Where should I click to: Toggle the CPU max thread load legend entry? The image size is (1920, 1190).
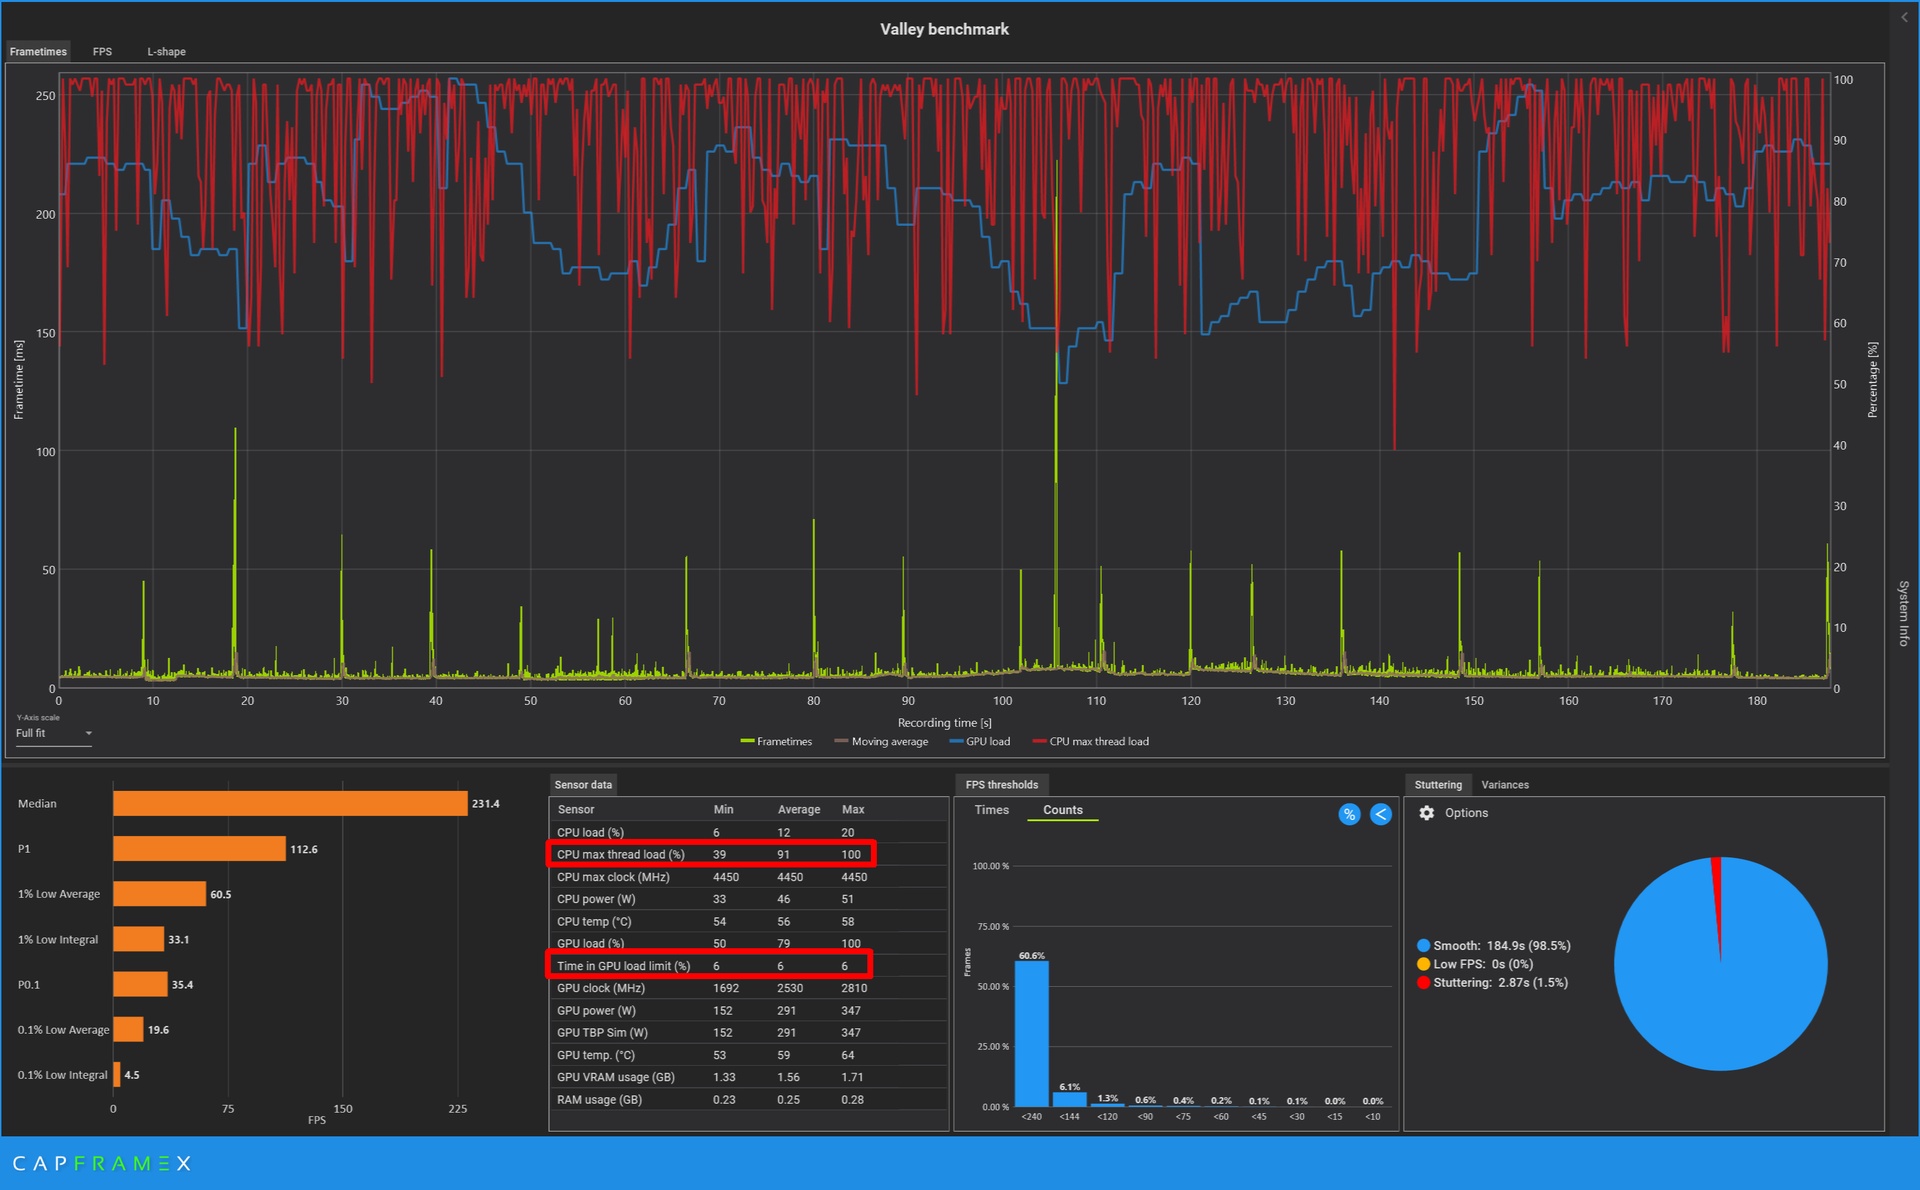[x=1091, y=741]
